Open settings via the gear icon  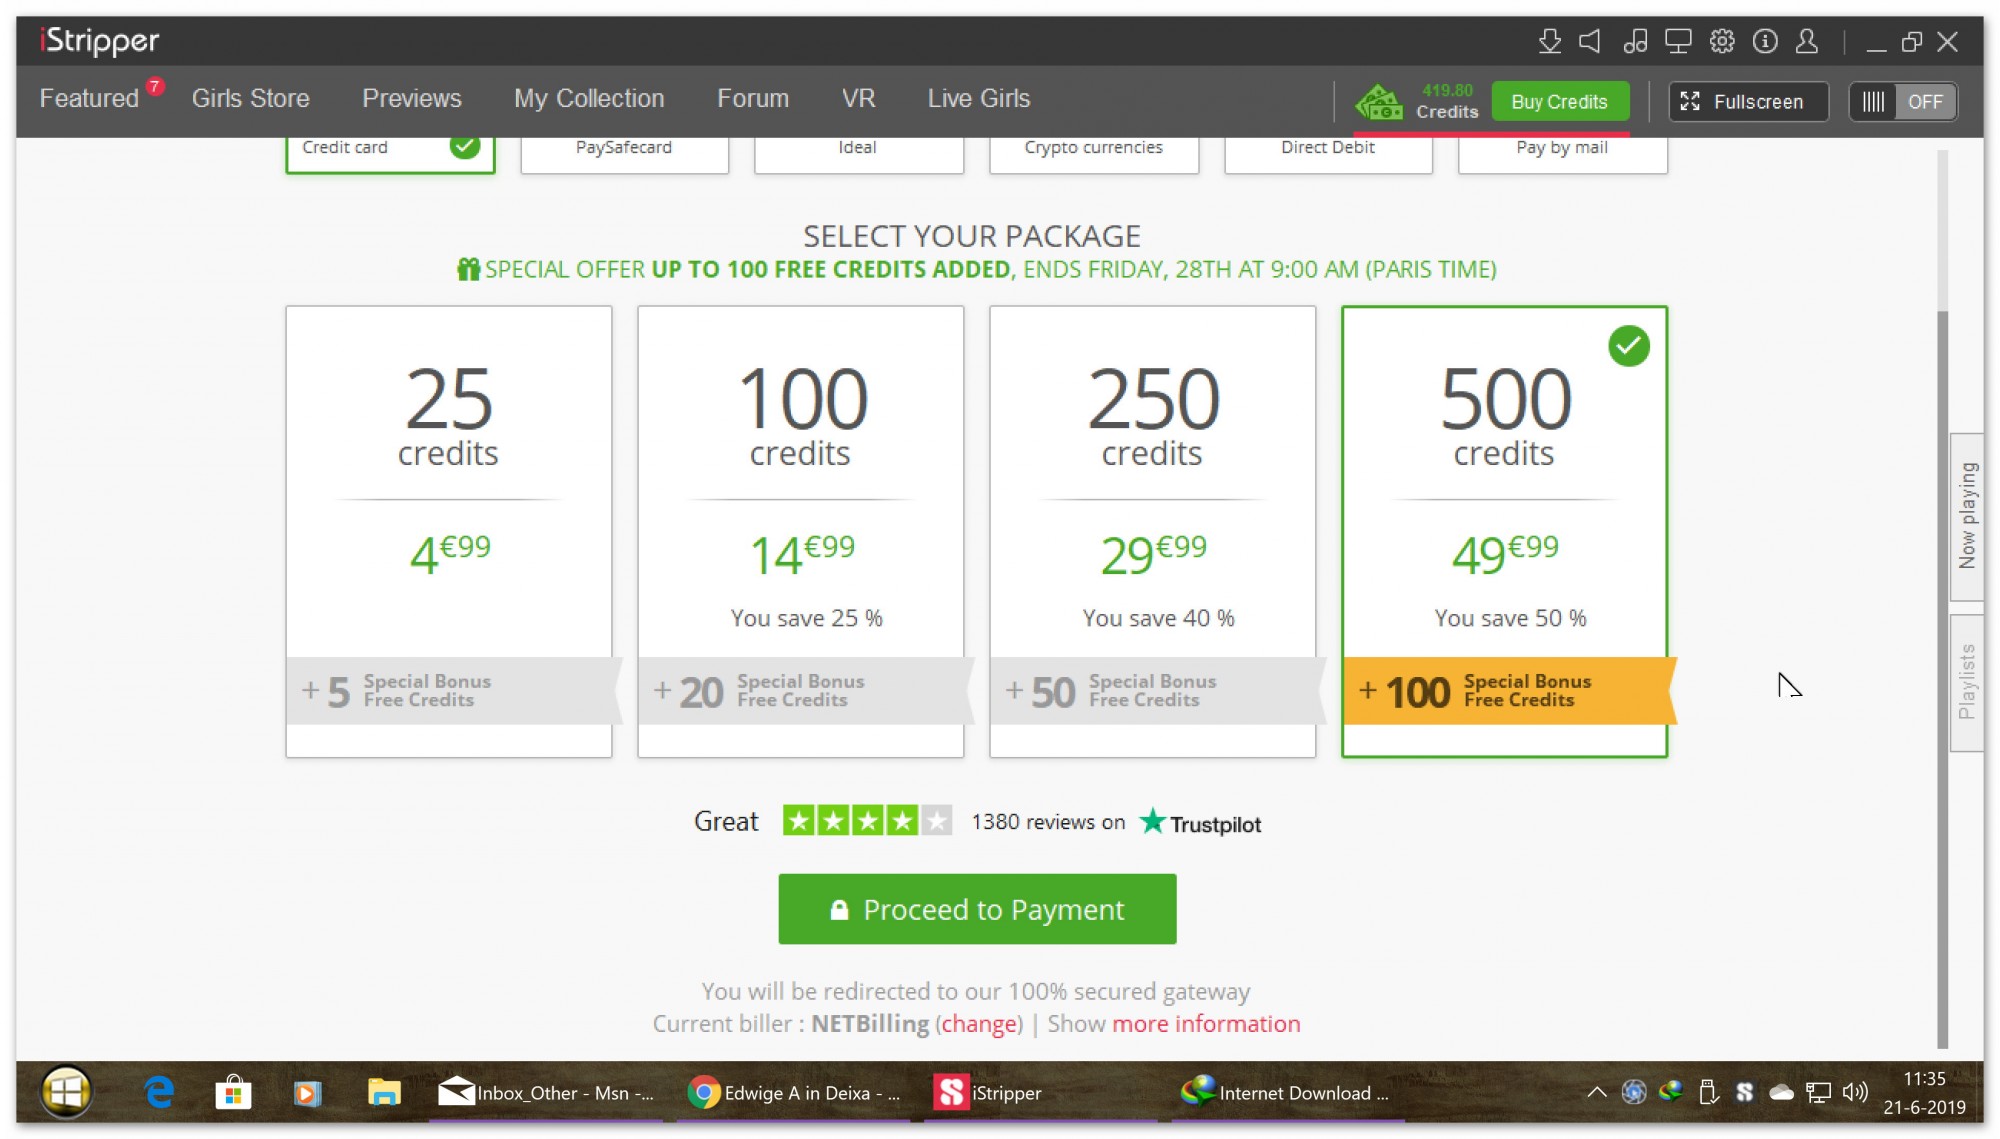tap(1721, 41)
